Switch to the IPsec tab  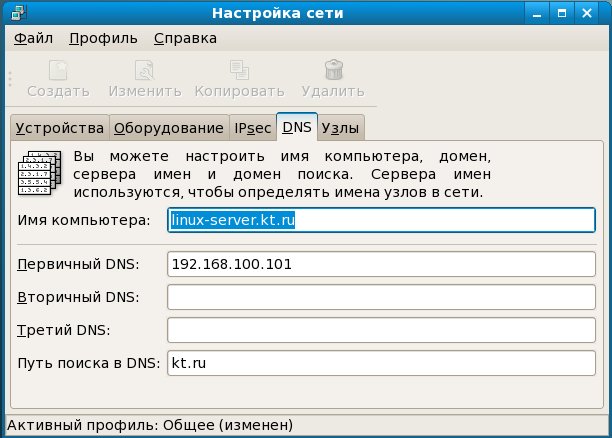253,128
